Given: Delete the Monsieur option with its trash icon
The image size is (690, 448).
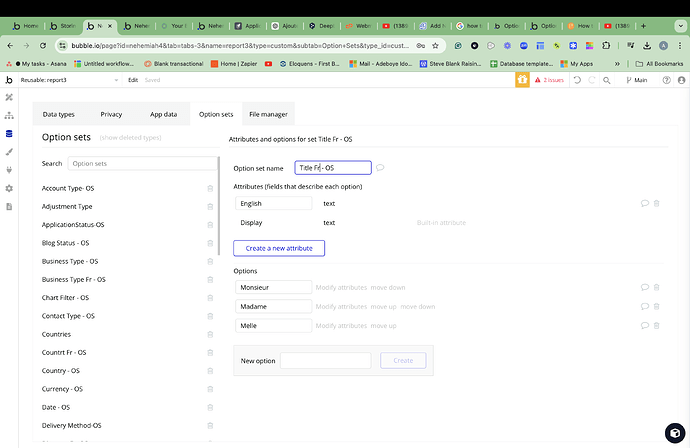Looking at the screenshot, I should pos(657,287).
